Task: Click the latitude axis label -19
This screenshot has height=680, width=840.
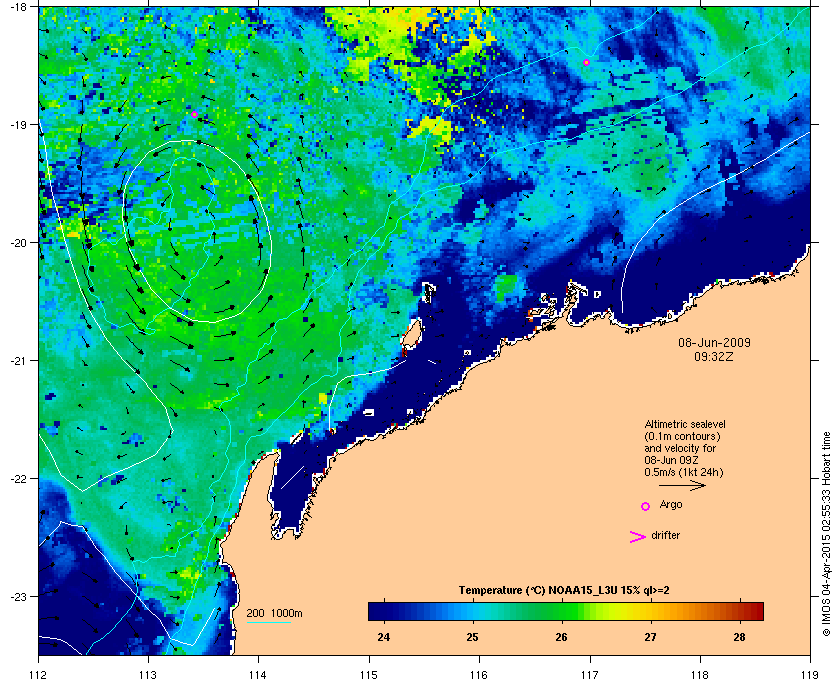Action: [18, 125]
